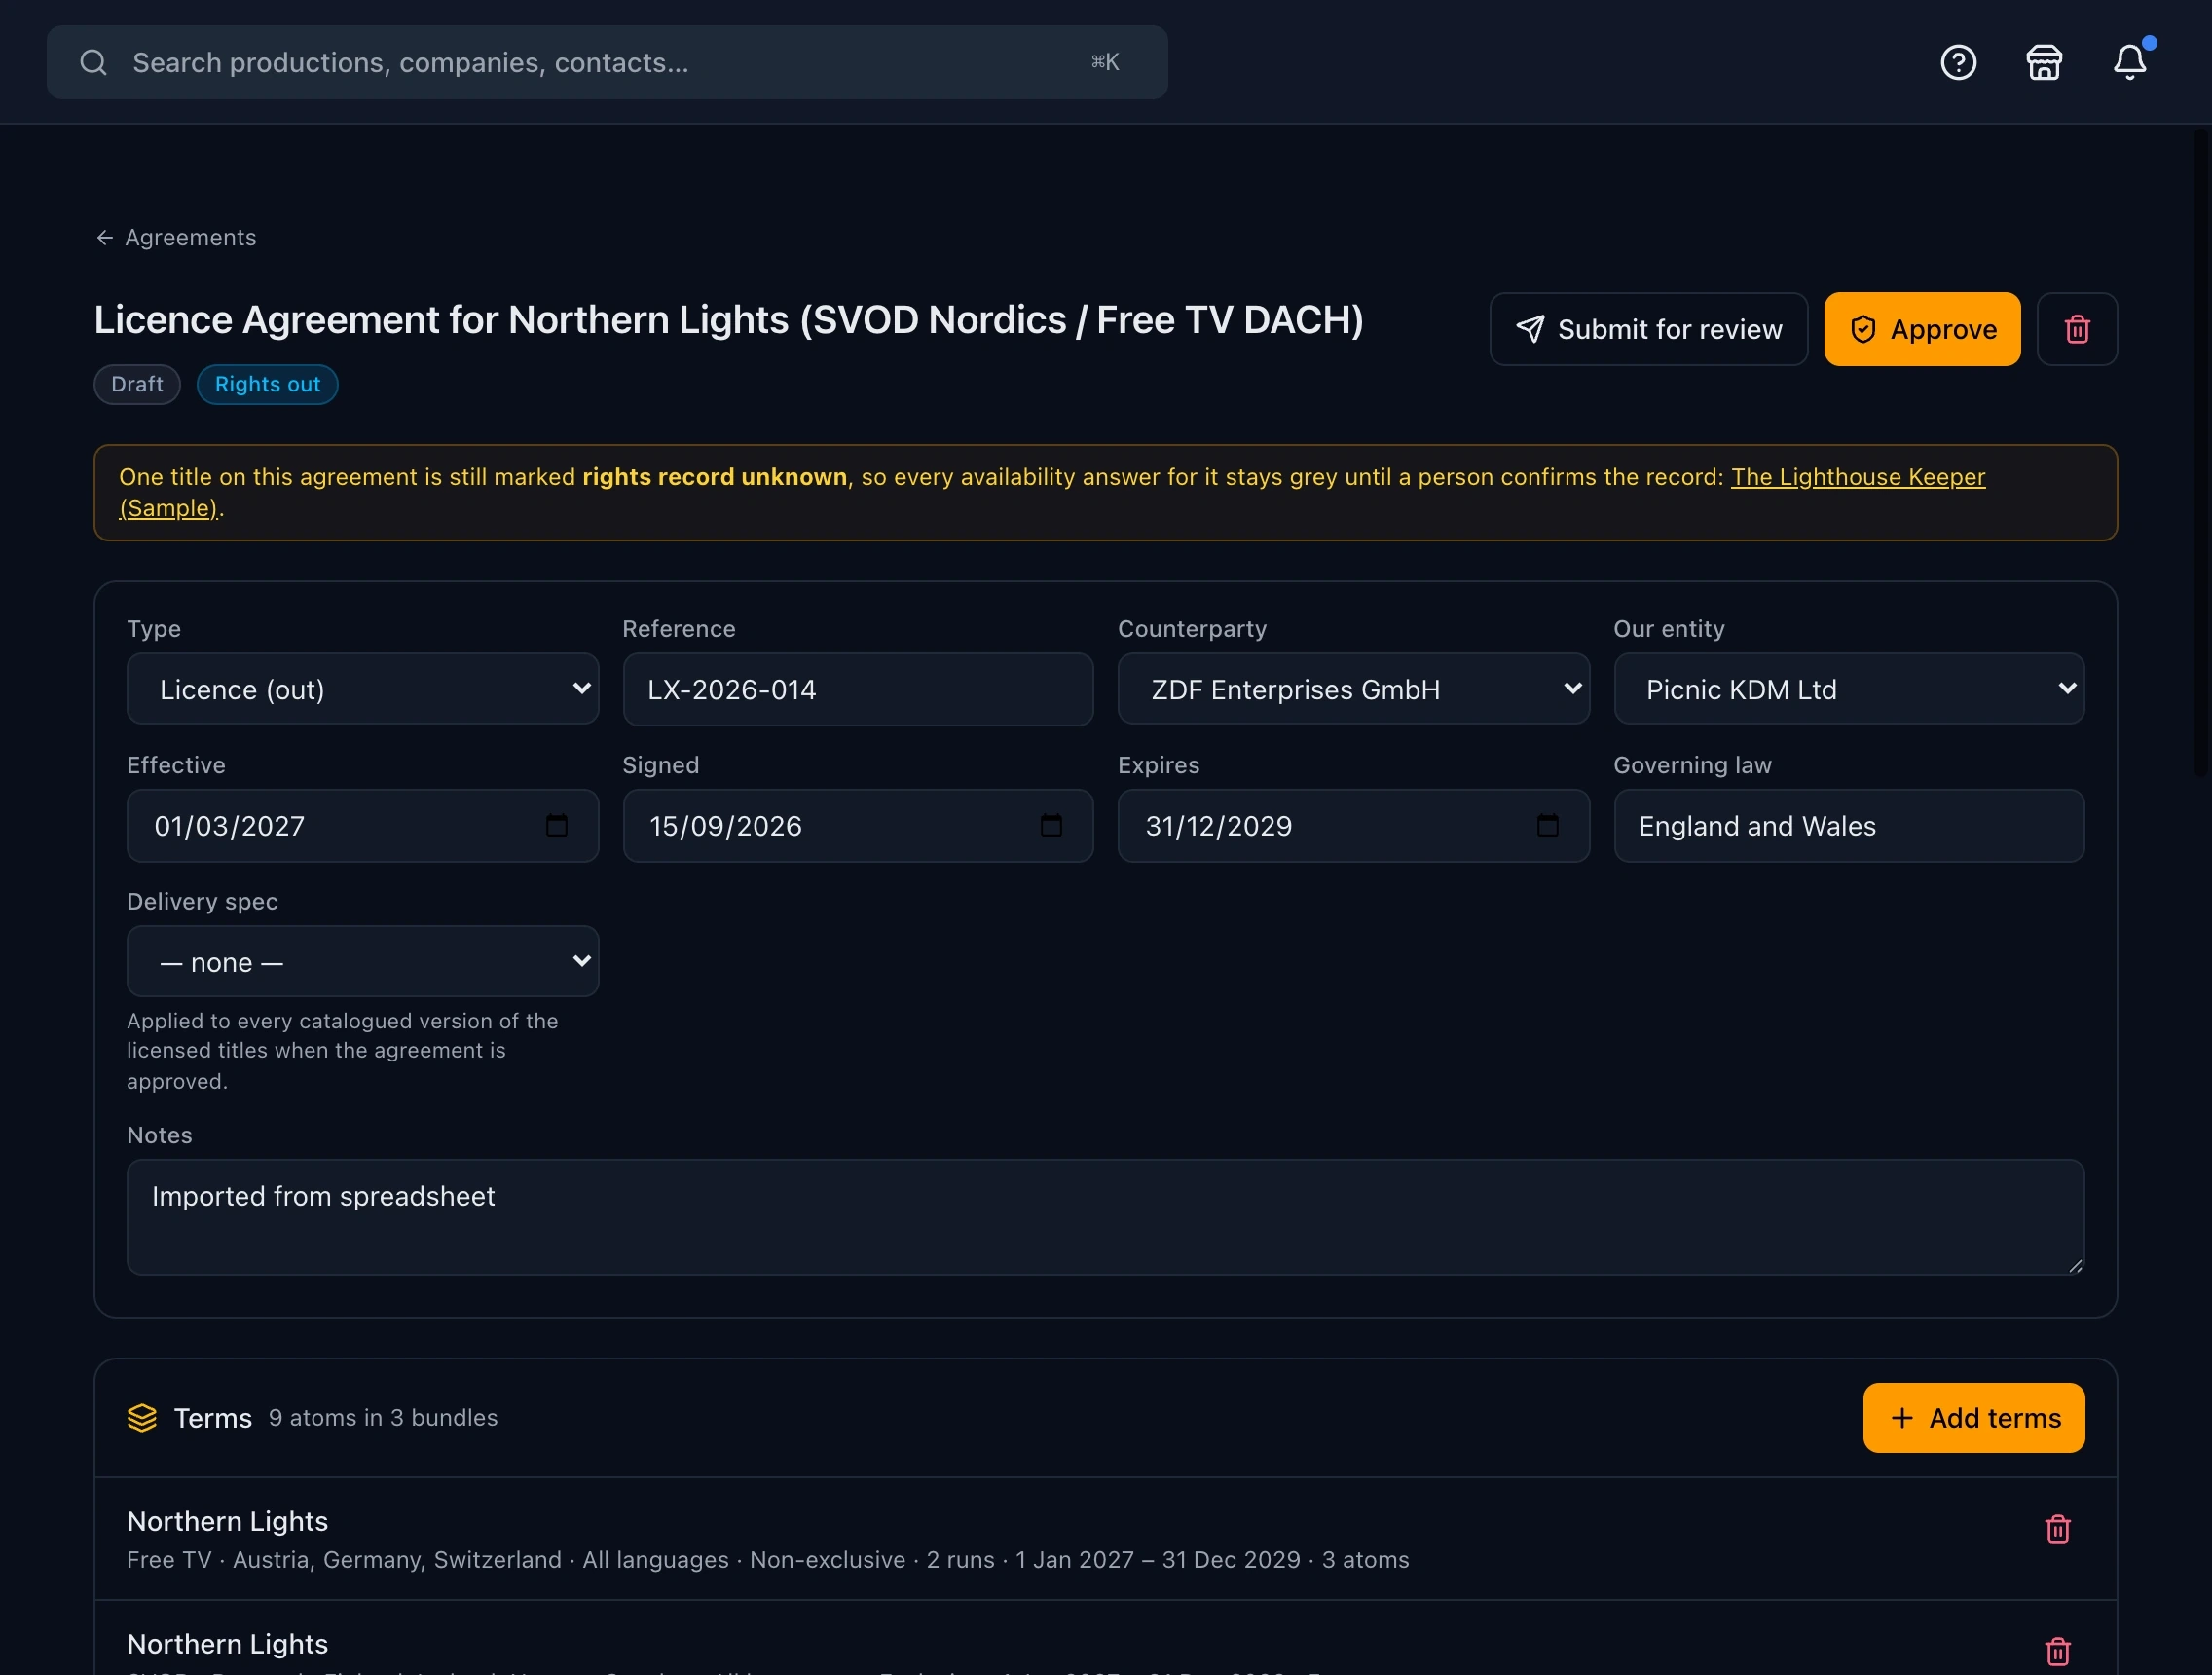Screen dimensions: 2212x1675
Task: Click the agreement title heading
Action: pyautogui.click(x=728, y=320)
